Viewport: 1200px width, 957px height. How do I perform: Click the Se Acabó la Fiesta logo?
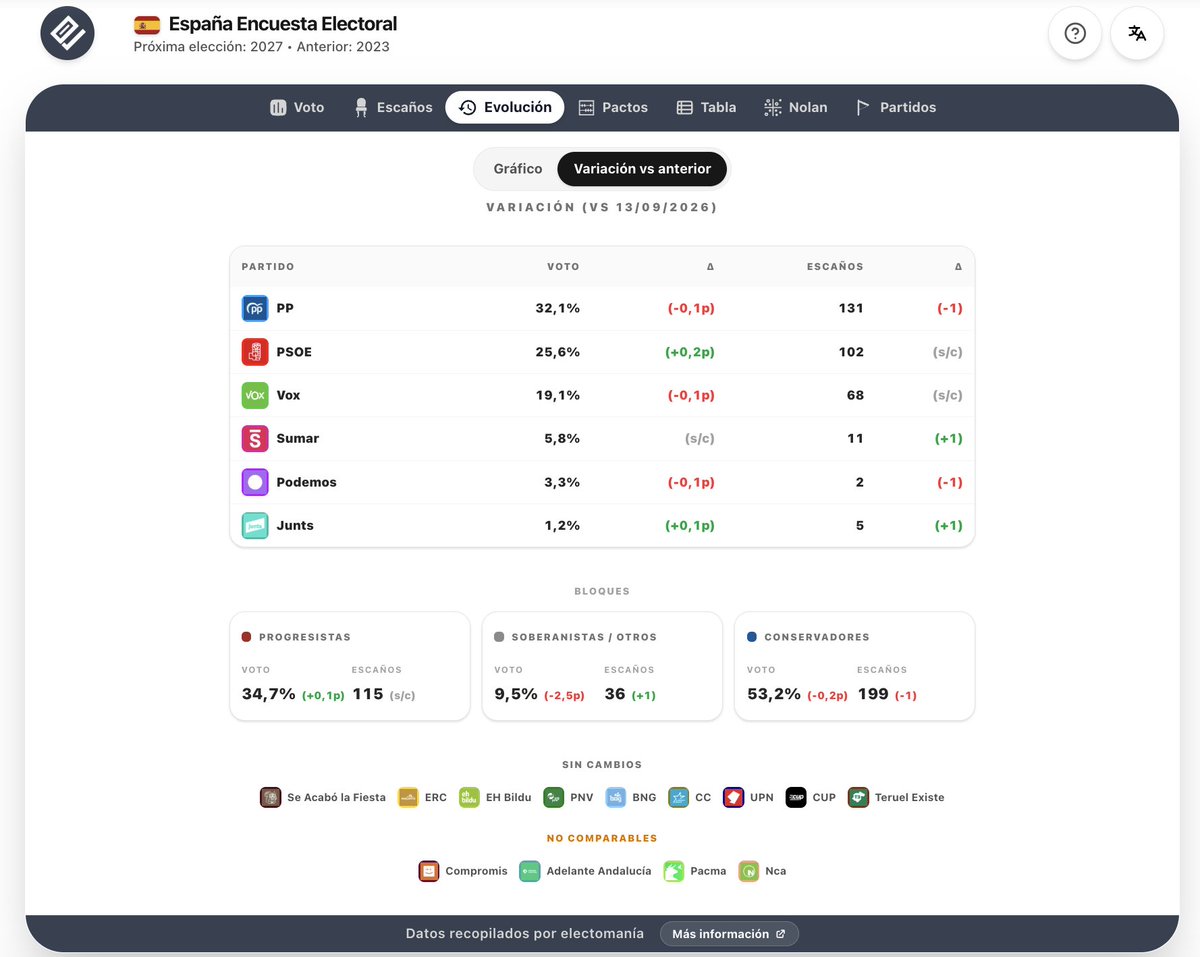[x=270, y=797]
